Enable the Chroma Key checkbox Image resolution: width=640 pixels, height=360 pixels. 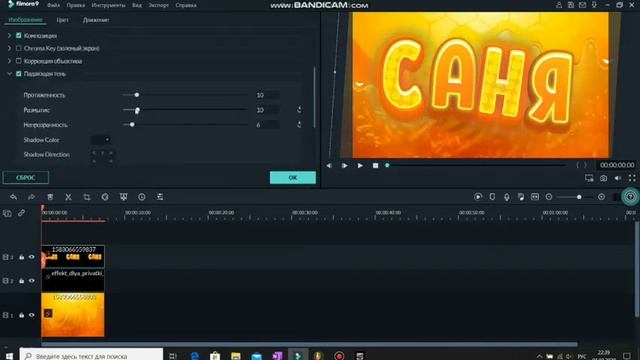(19, 48)
